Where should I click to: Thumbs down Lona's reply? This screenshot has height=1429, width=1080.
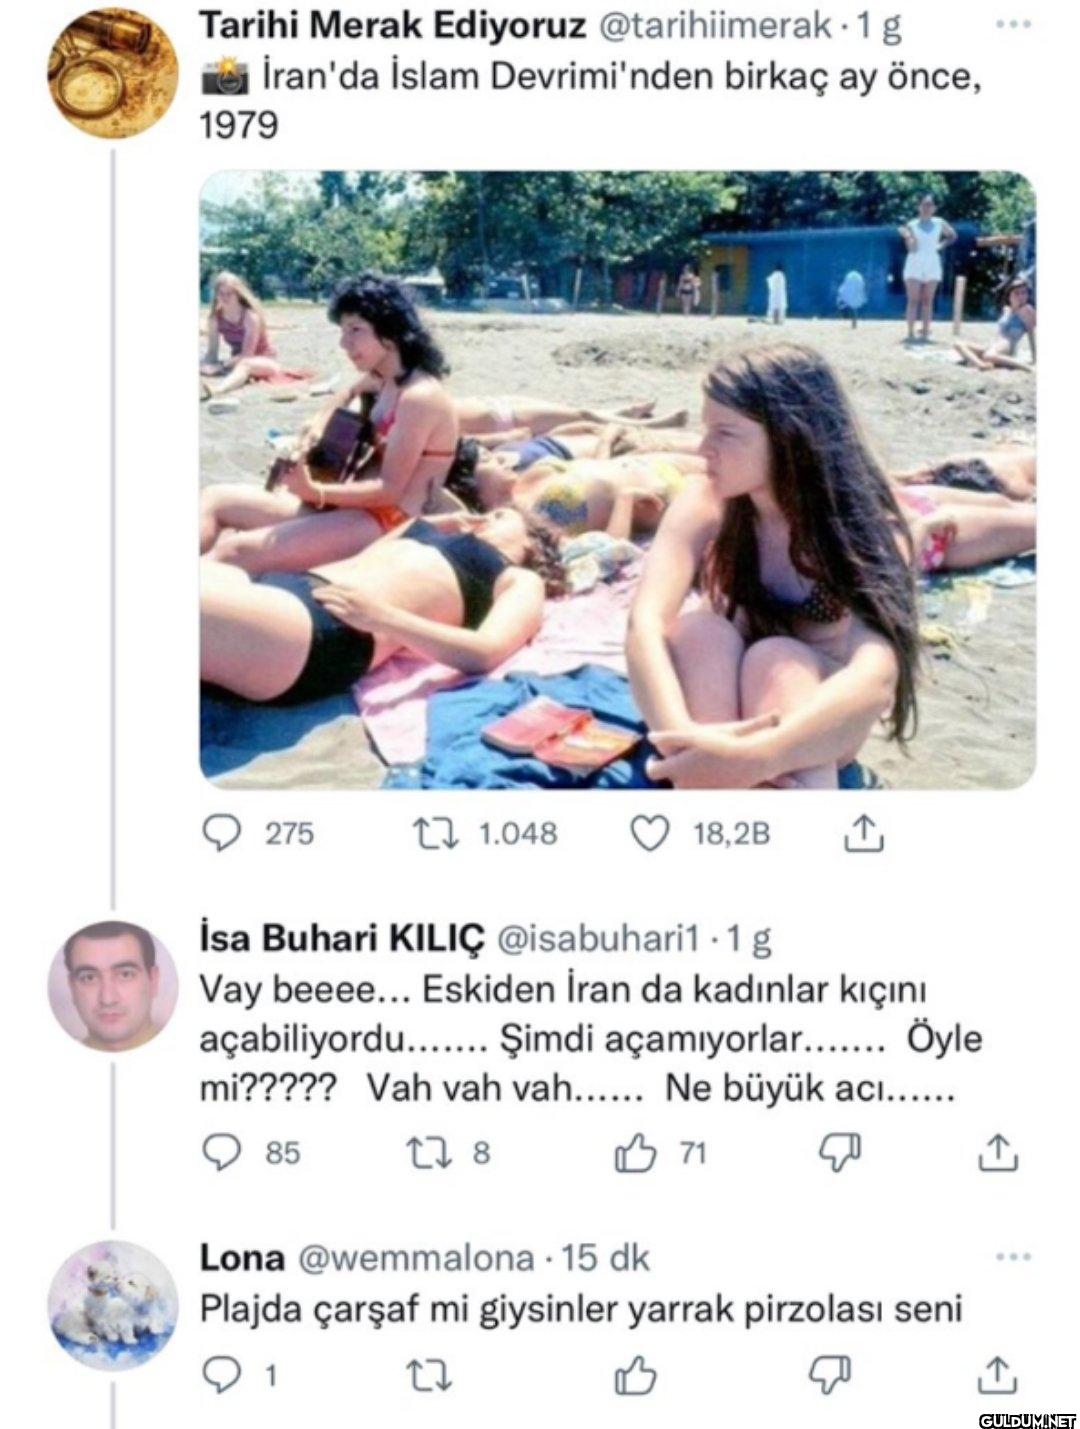pos(837,1377)
